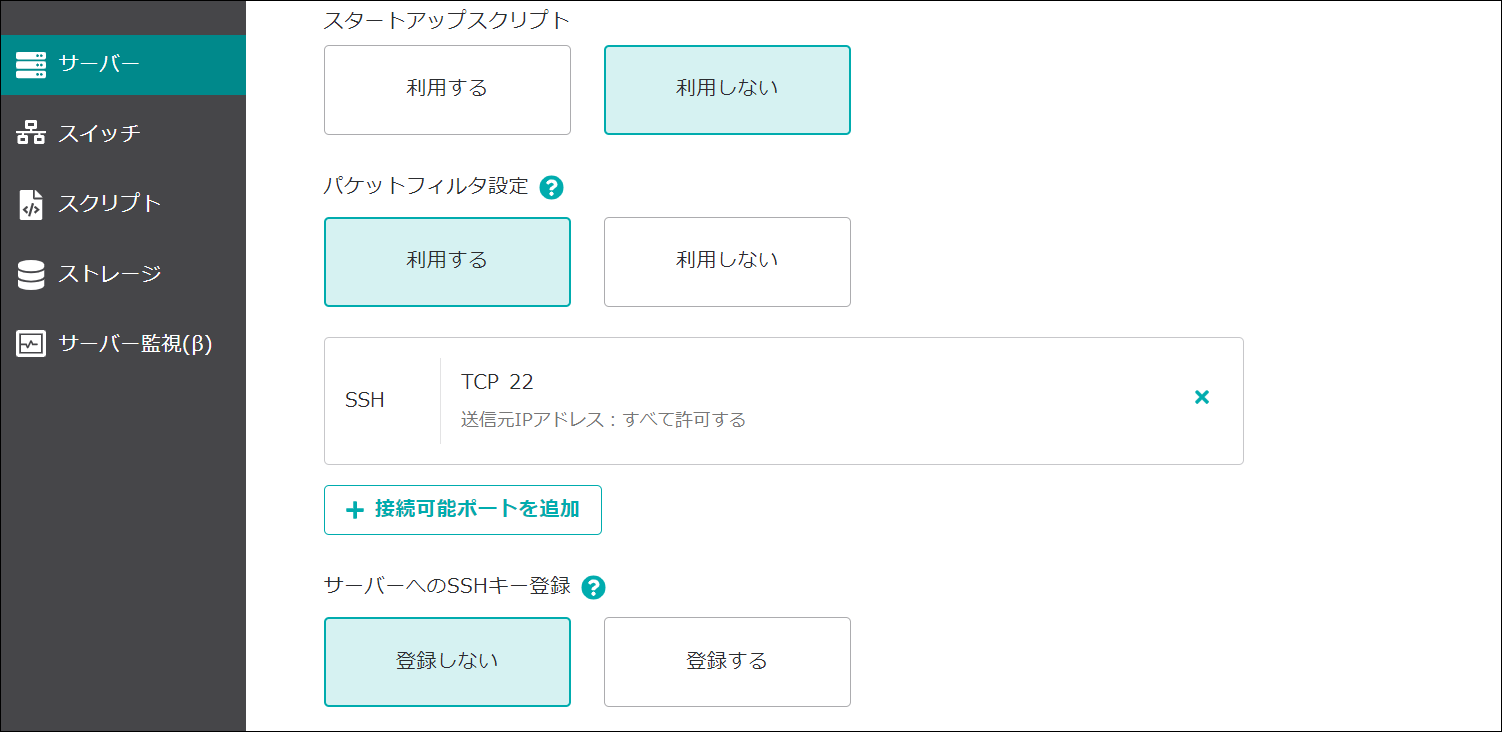Click the server icon in sidebar
Image resolution: width=1502 pixels, height=732 pixels.
pos(31,65)
